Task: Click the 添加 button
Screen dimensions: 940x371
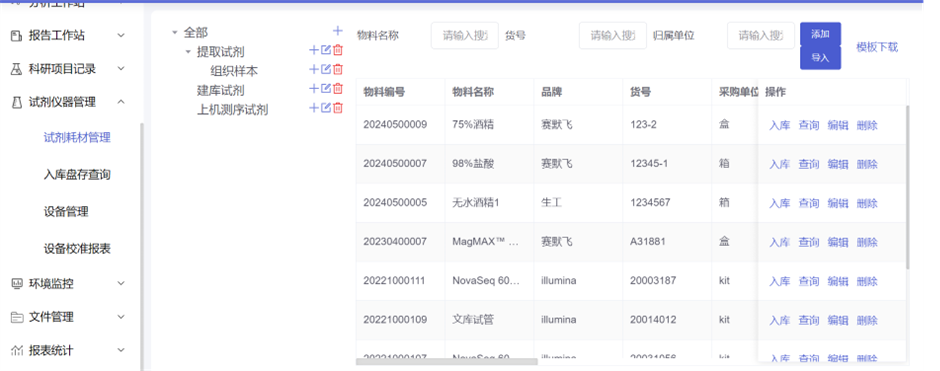Action: [820, 34]
